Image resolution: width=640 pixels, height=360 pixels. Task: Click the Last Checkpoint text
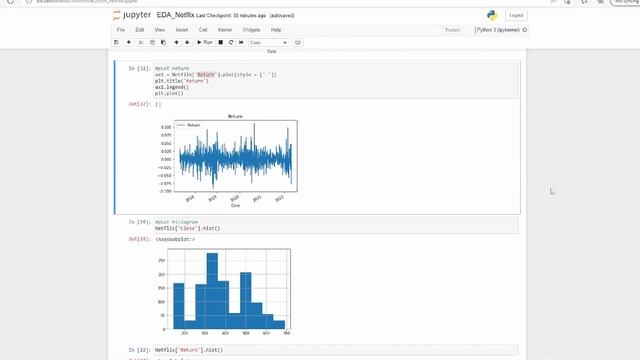pyautogui.click(x=231, y=16)
